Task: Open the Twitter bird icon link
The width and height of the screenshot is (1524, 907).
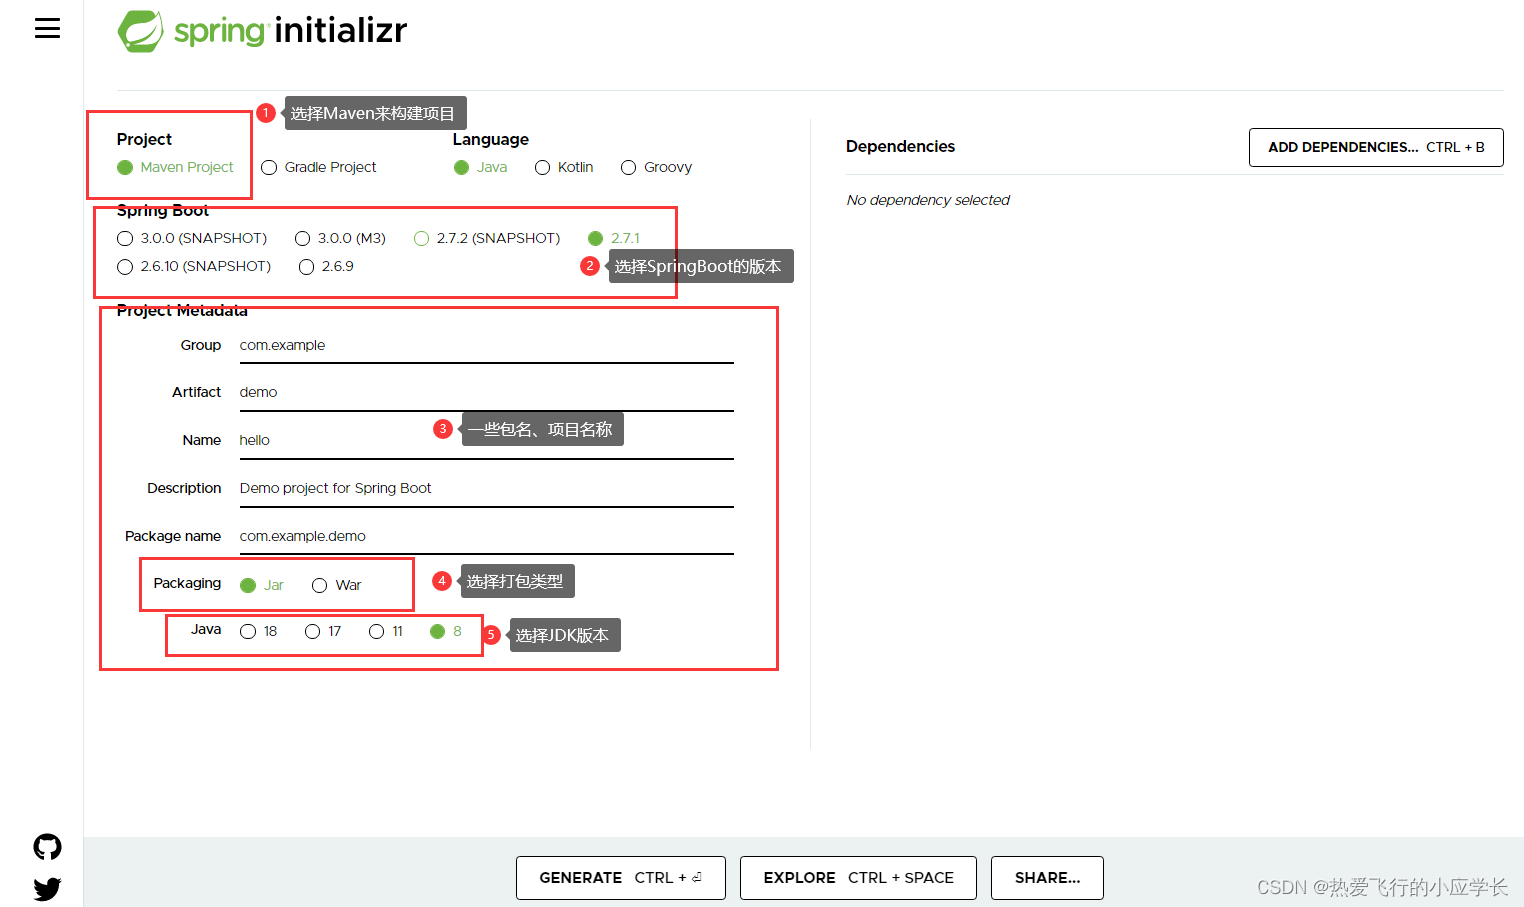Action: click(47, 888)
